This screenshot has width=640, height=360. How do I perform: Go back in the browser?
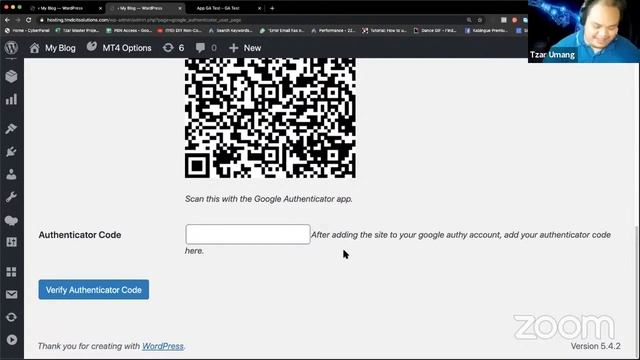click(x=7, y=20)
